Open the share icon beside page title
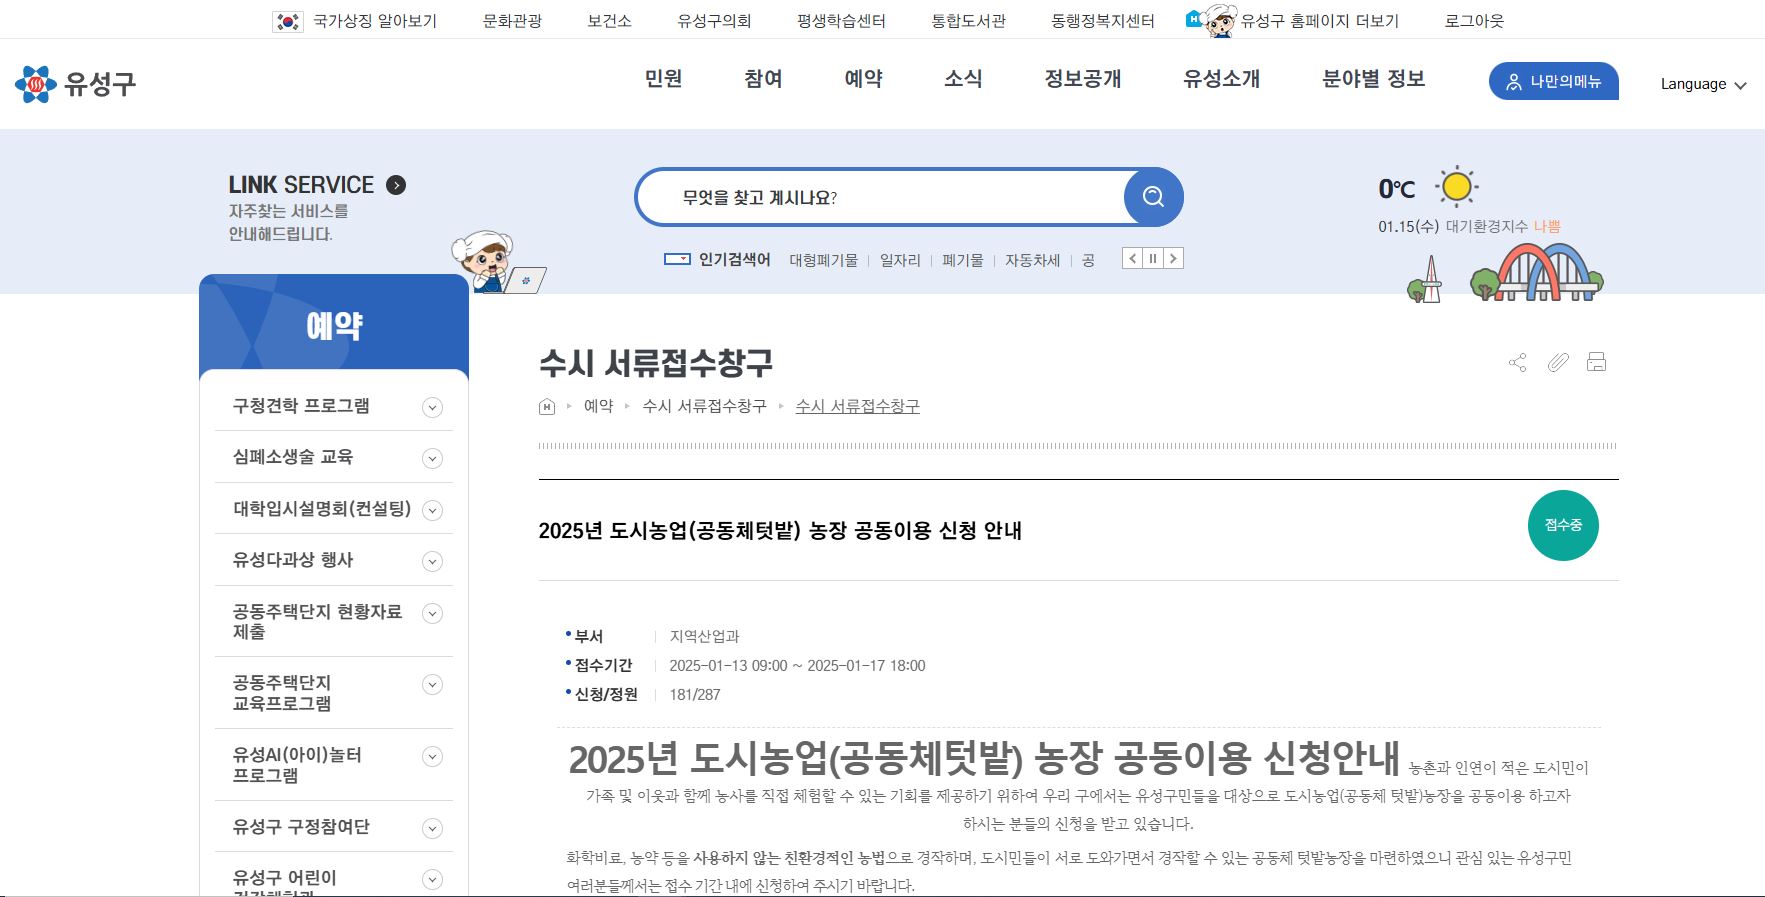This screenshot has width=1765, height=897. click(x=1517, y=362)
